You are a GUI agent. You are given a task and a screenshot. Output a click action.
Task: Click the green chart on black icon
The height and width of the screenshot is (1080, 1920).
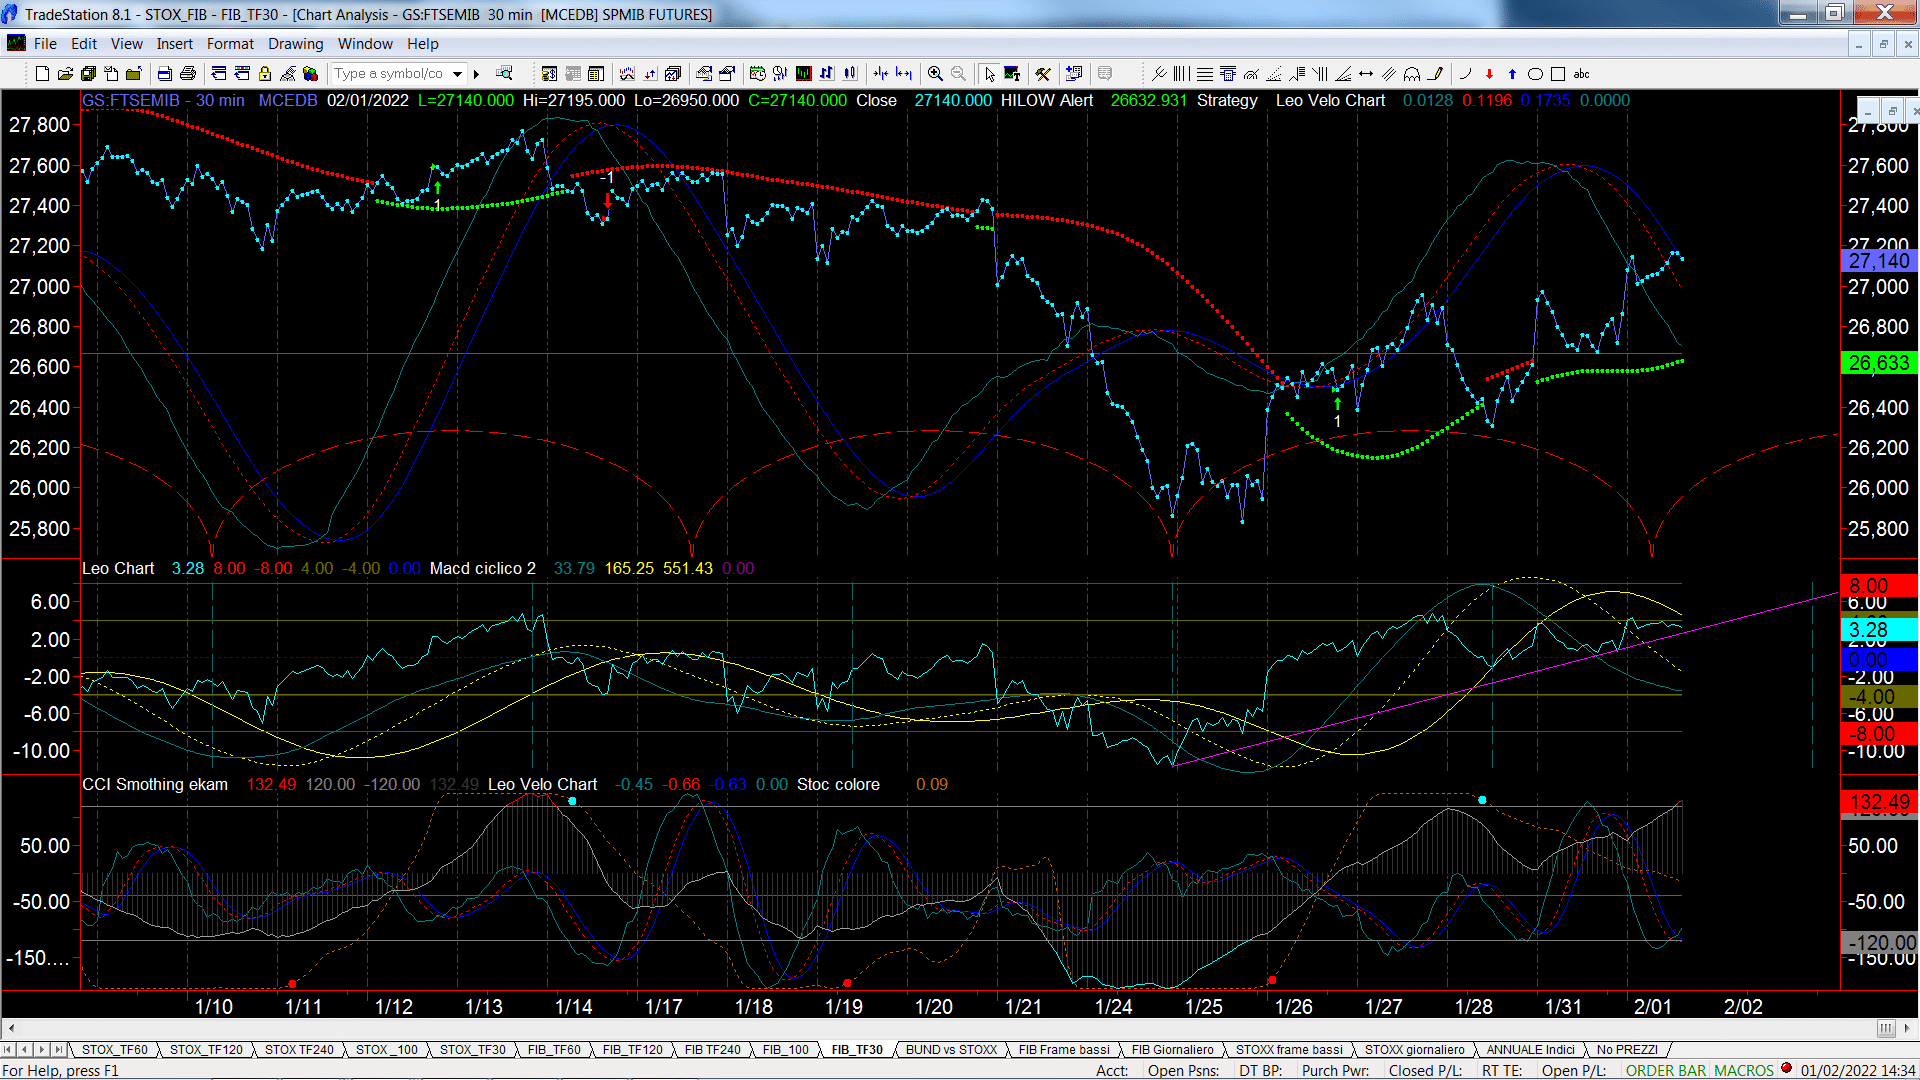click(803, 74)
